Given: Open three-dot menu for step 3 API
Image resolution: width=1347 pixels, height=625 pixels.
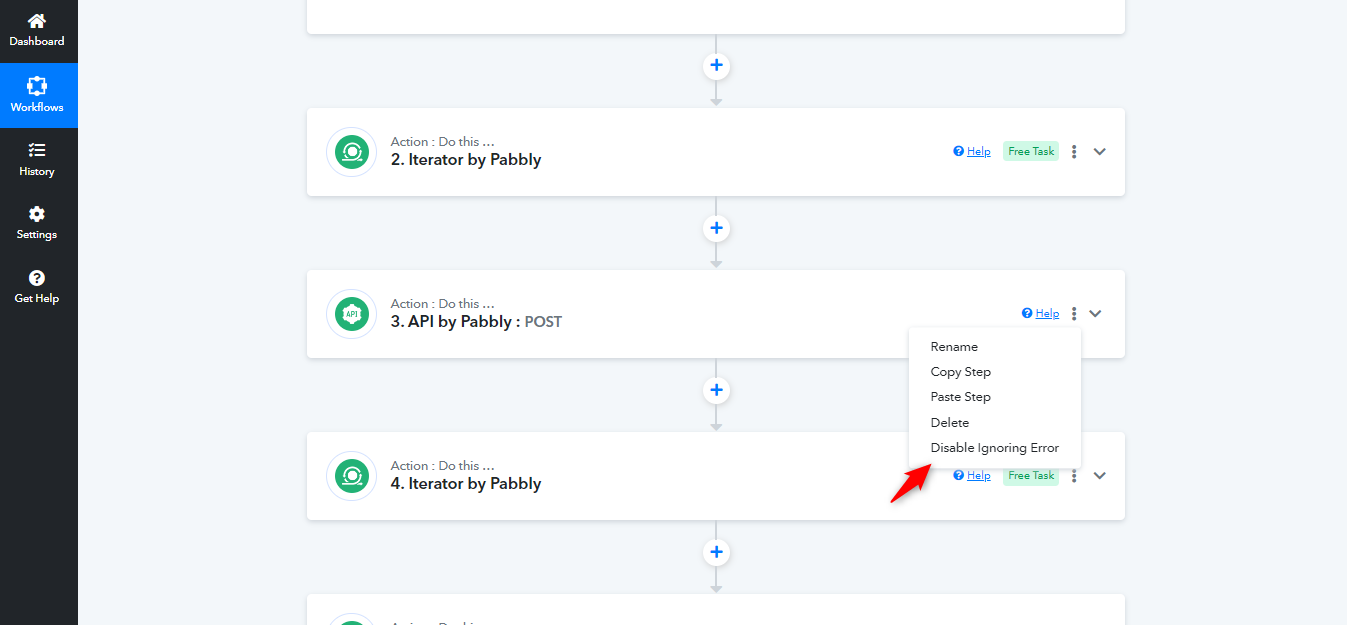Looking at the screenshot, I should click(x=1074, y=314).
